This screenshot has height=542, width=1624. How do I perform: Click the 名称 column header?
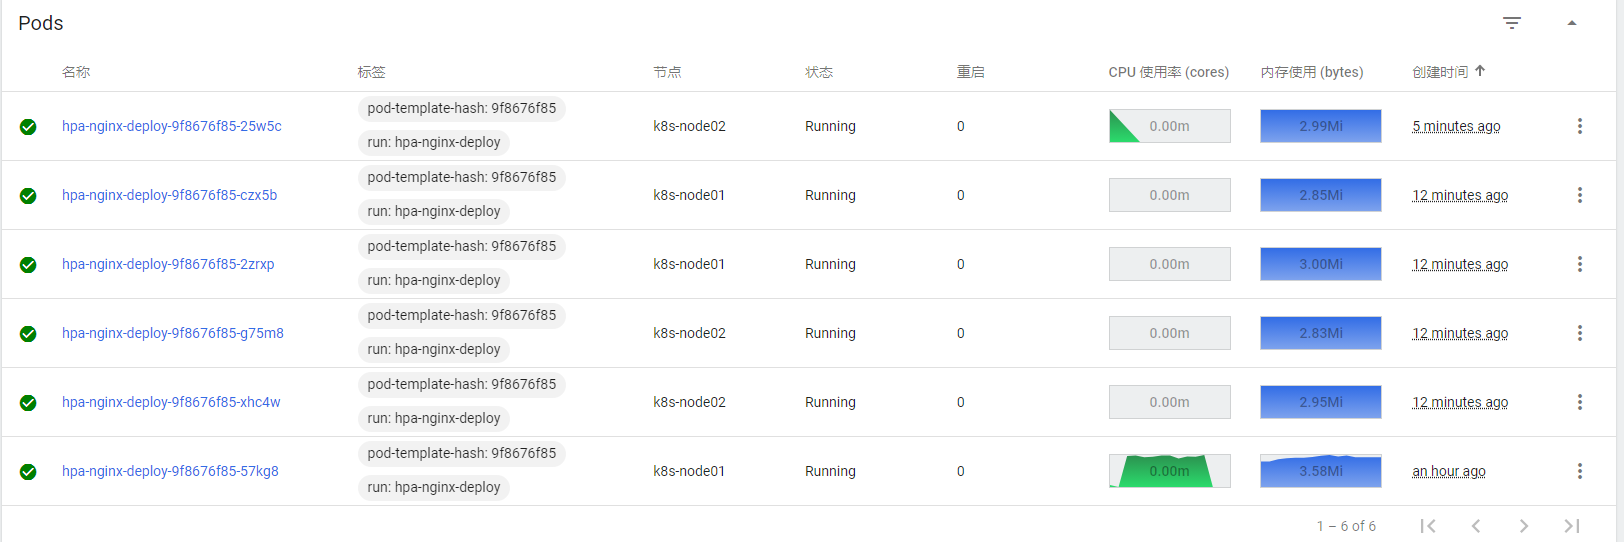tap(76, 72)
